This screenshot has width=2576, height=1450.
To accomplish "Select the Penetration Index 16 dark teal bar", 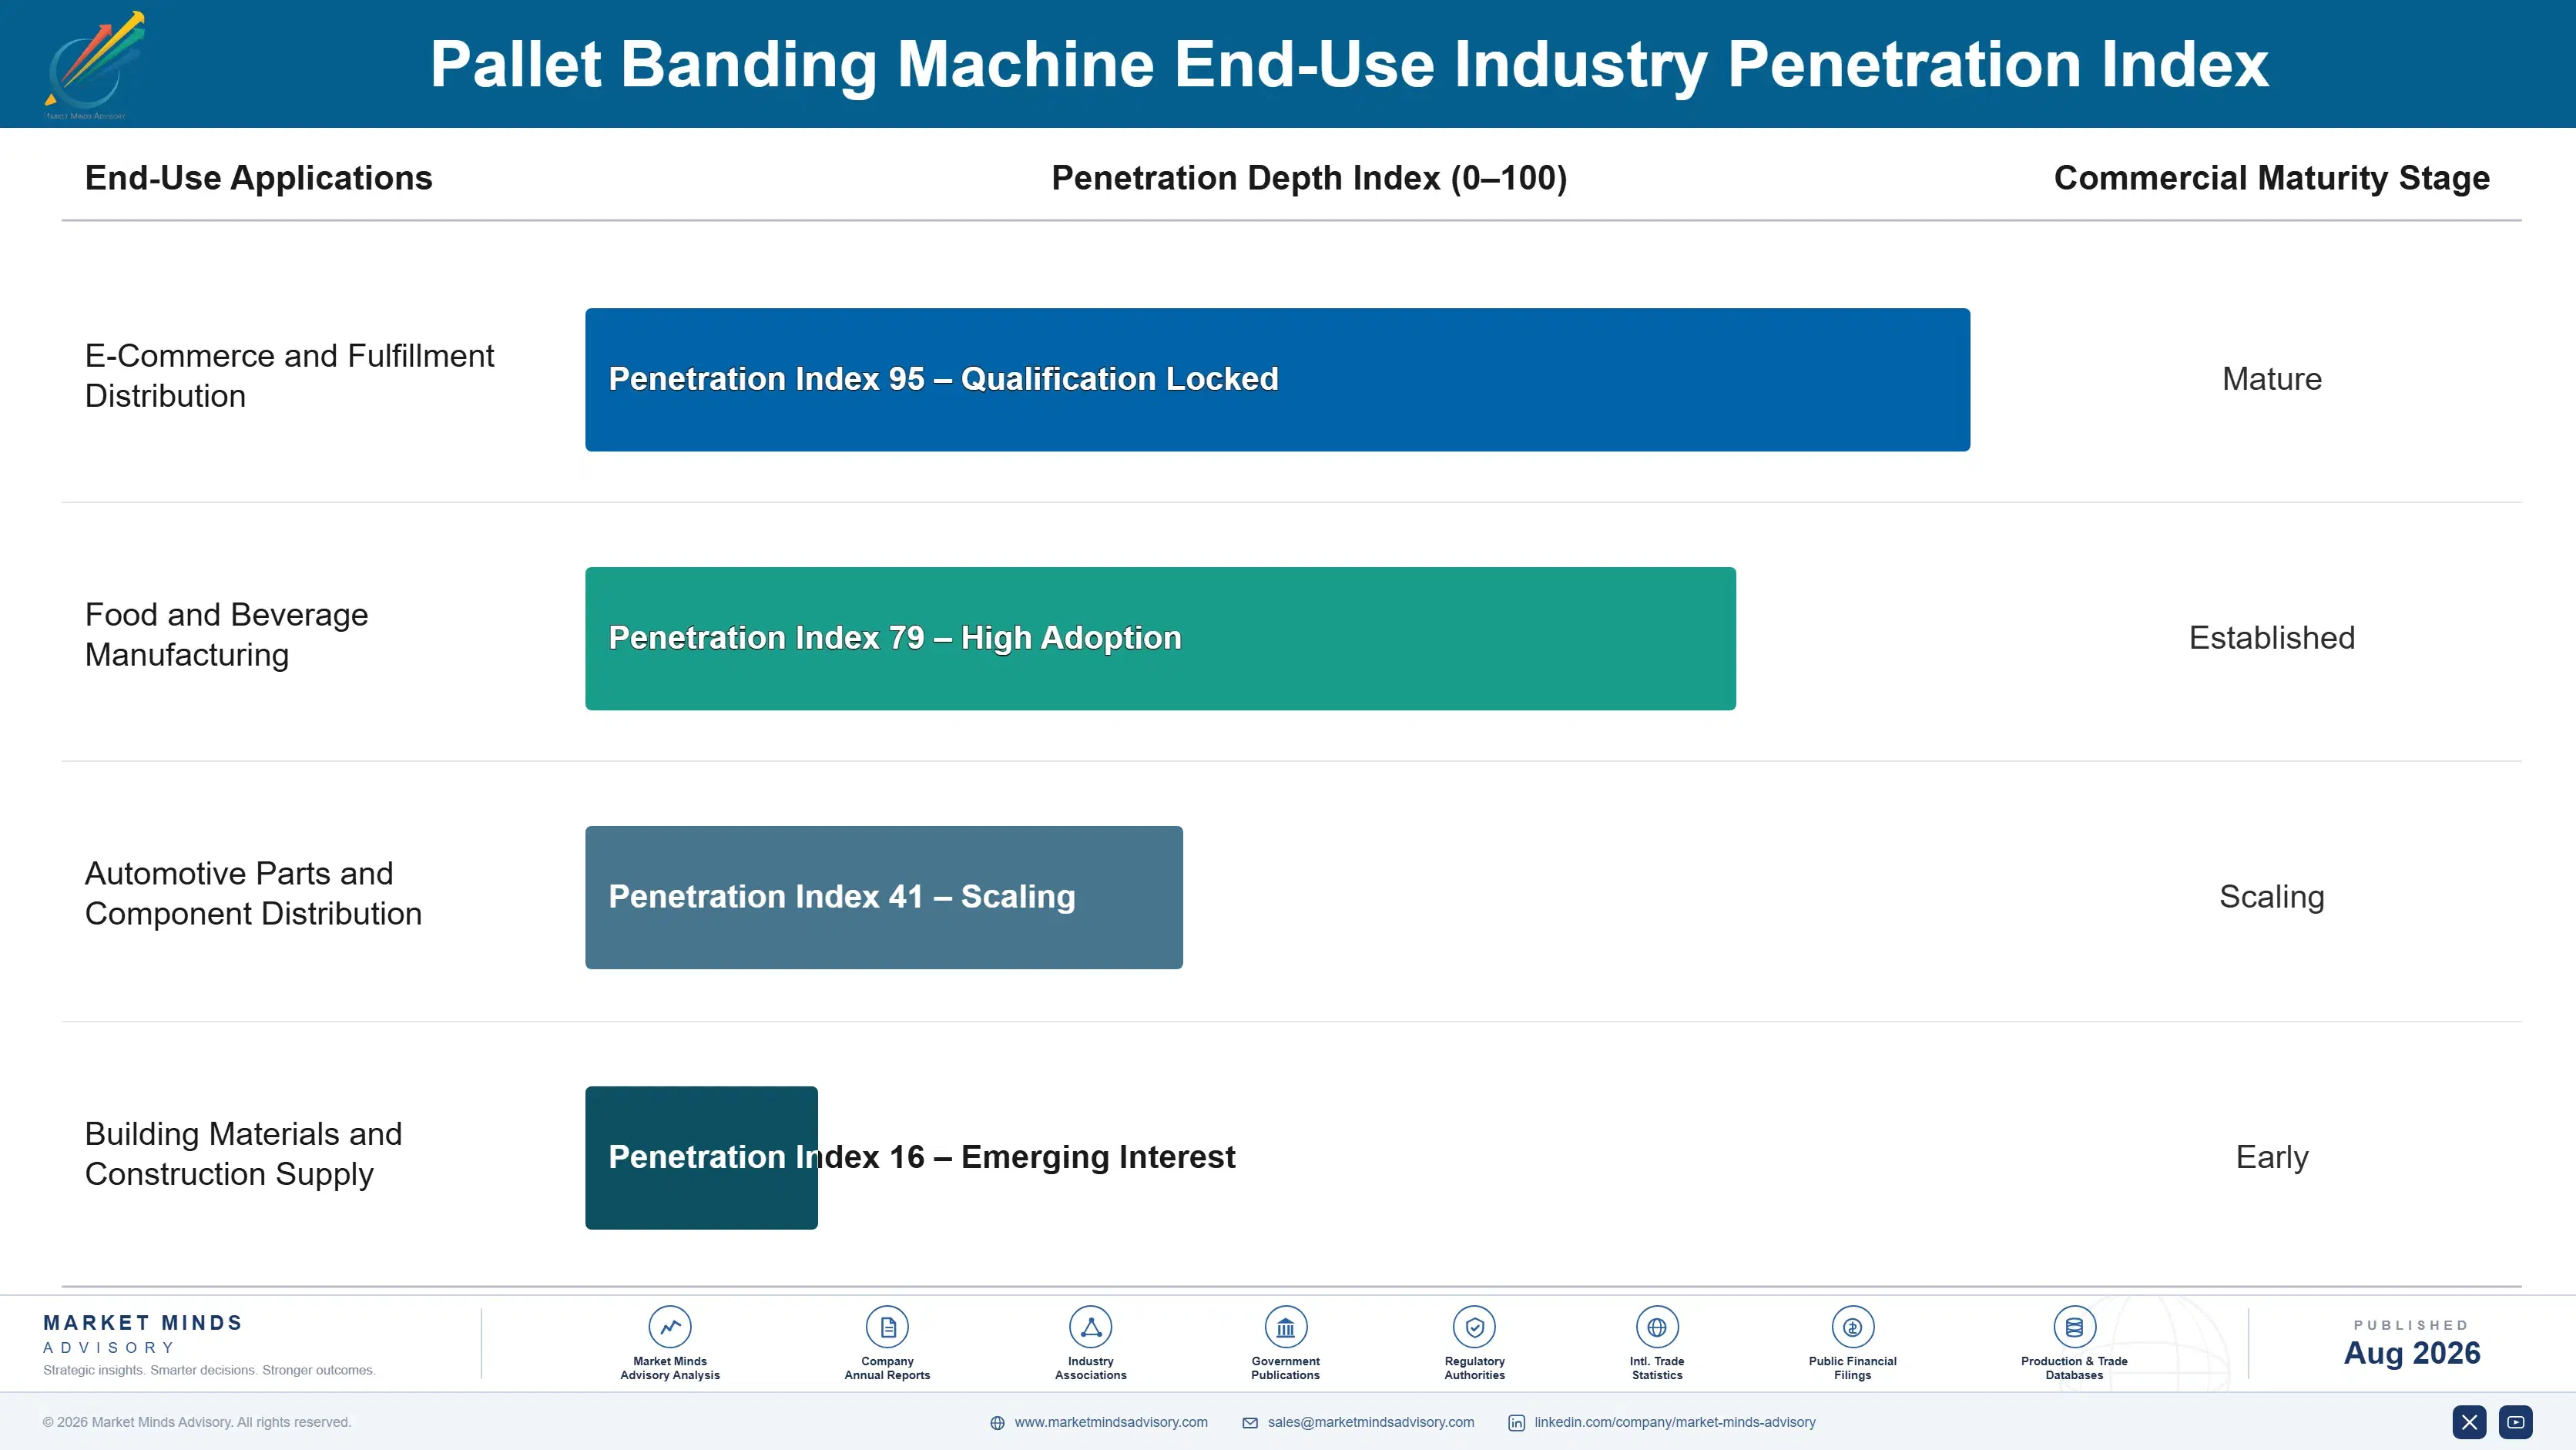I will 701,1158.
